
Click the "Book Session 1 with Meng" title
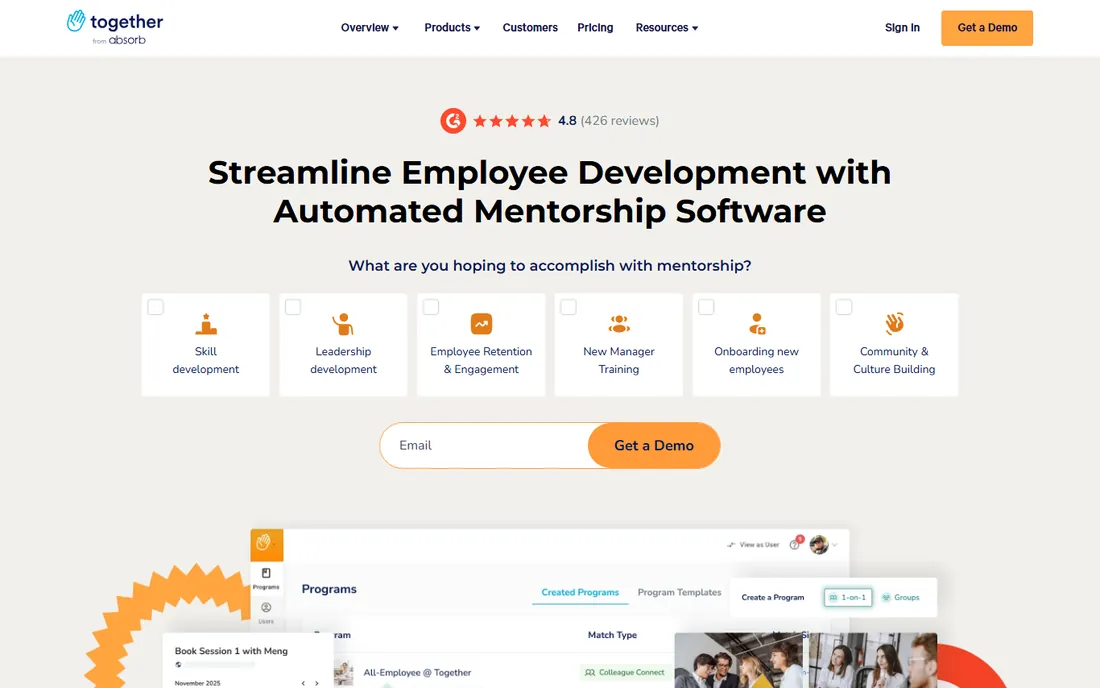click(x=231, y=651)
